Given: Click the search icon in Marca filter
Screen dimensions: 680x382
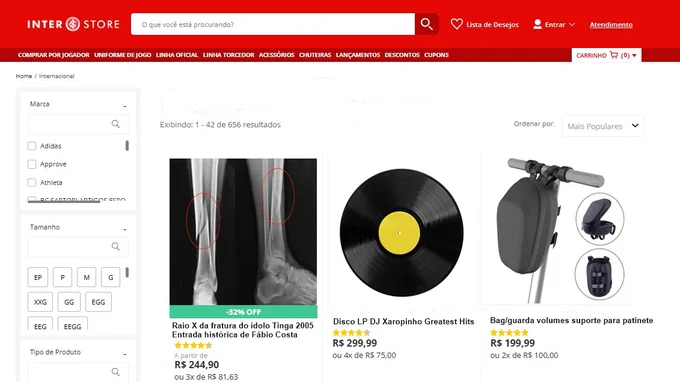Looking at the screenshot, I should click(x=115, y=124).
